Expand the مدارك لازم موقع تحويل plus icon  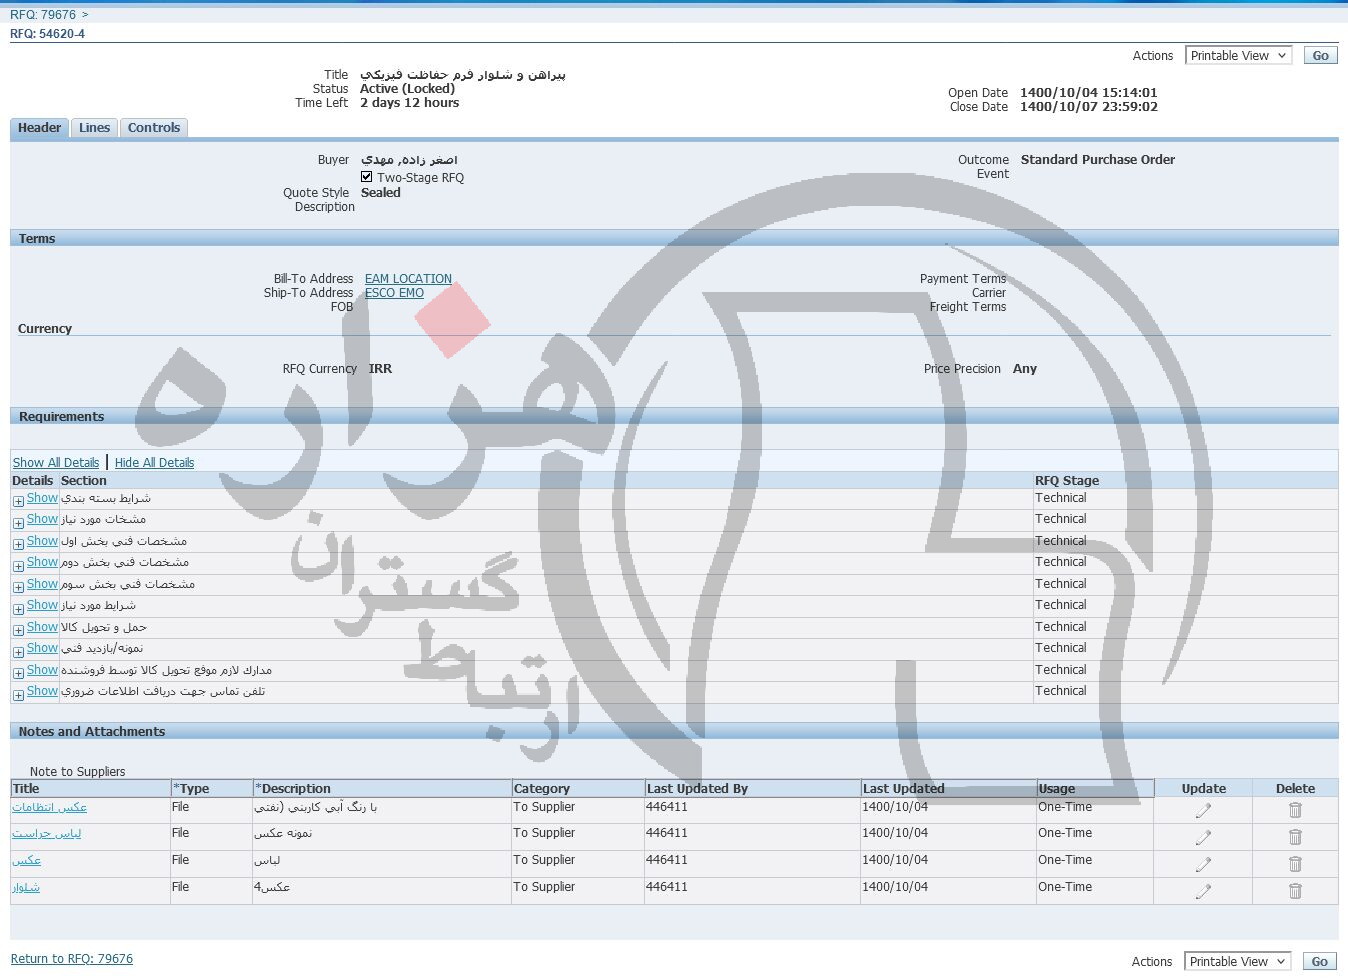[x=18, y=673]
